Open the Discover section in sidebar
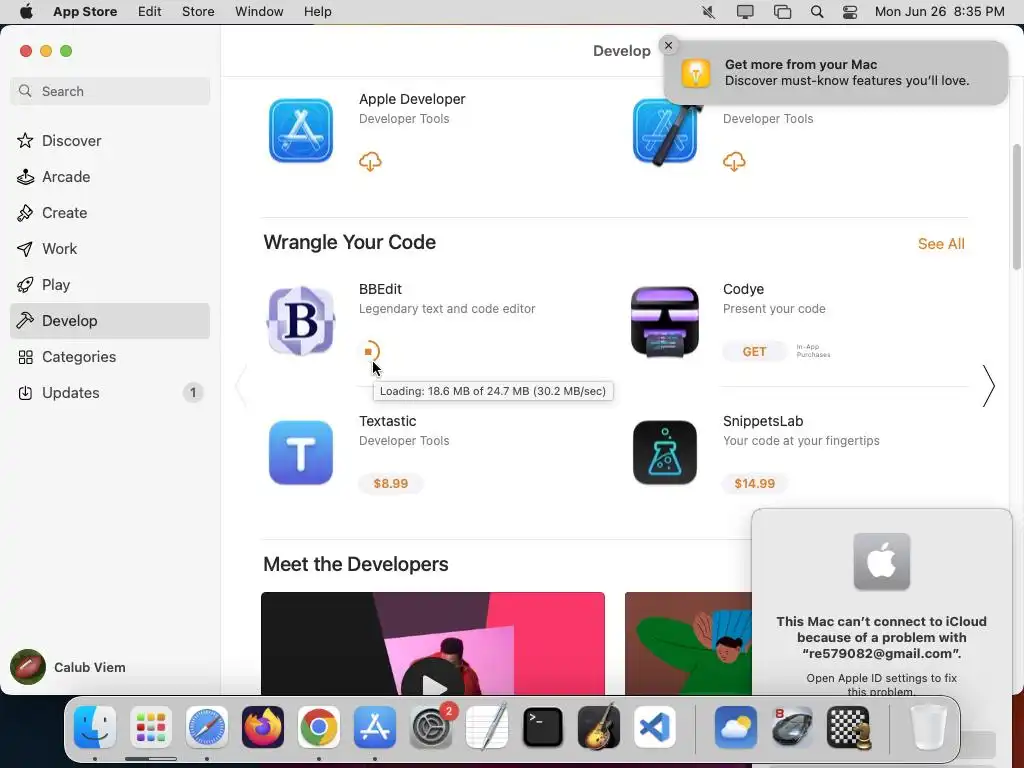1024x768 pixels. 110,140
